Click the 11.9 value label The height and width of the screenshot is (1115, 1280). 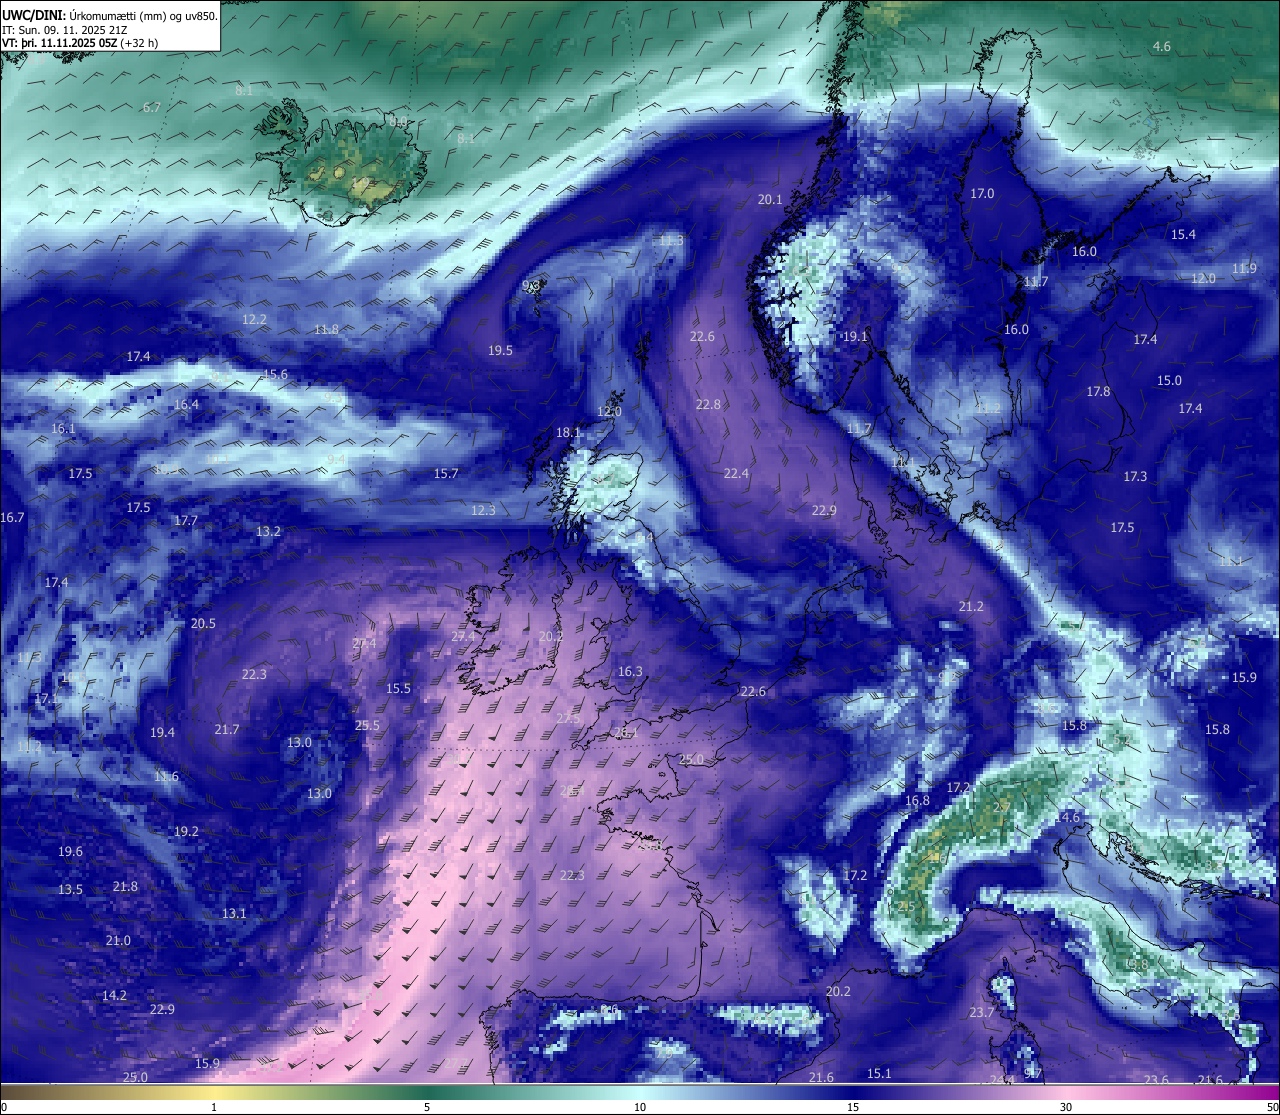[1244, 268]
